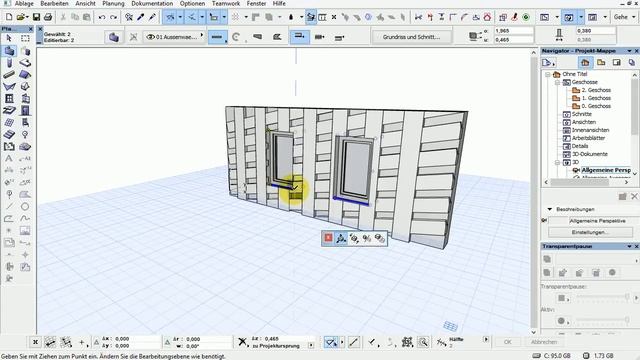Open the Project Map view in Navigator

[x=585, y=62]
